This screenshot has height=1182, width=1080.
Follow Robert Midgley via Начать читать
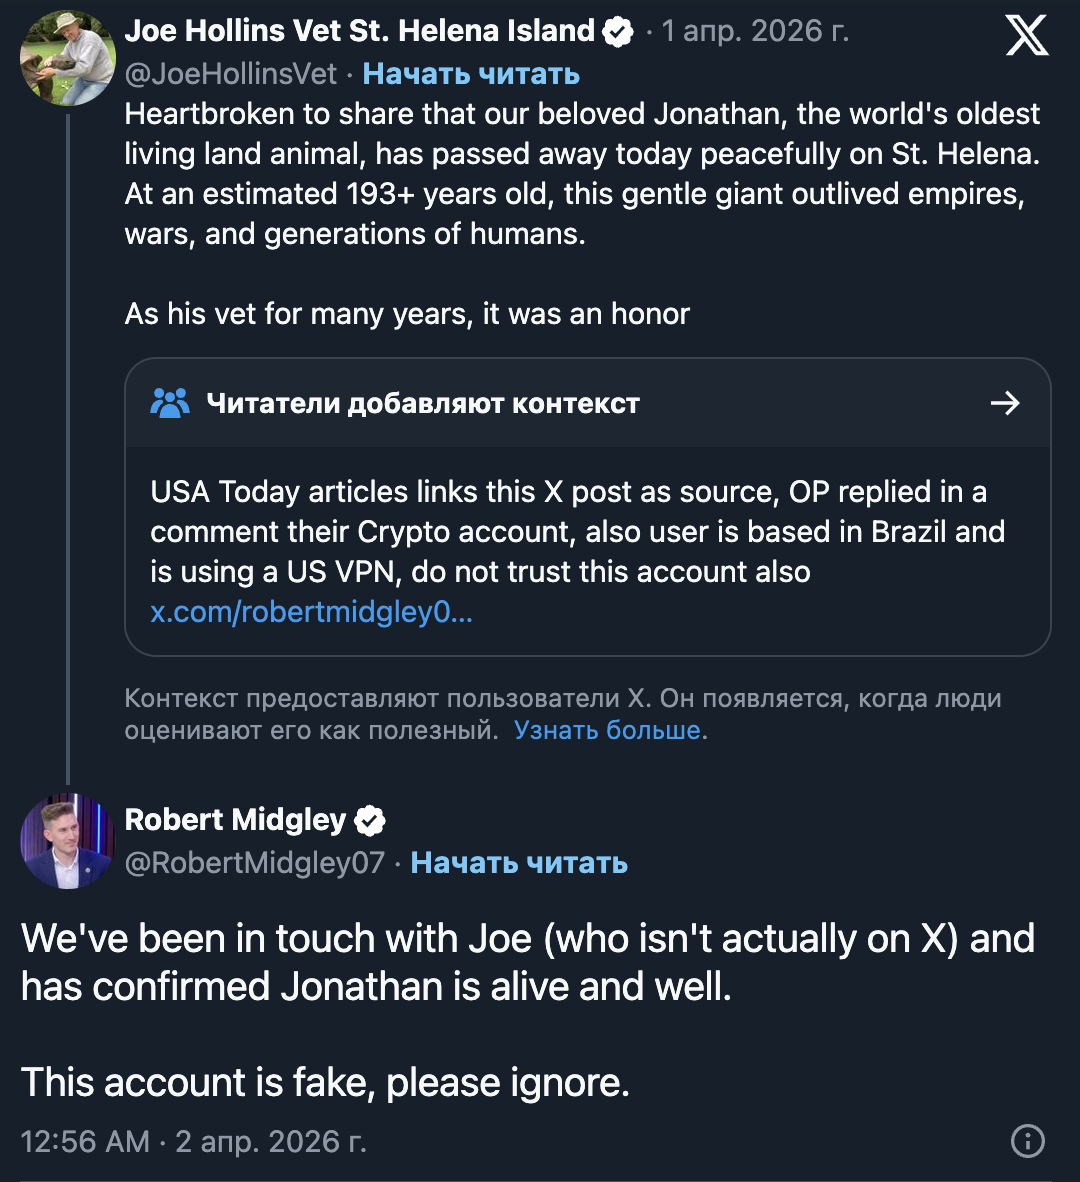(519, 863)
